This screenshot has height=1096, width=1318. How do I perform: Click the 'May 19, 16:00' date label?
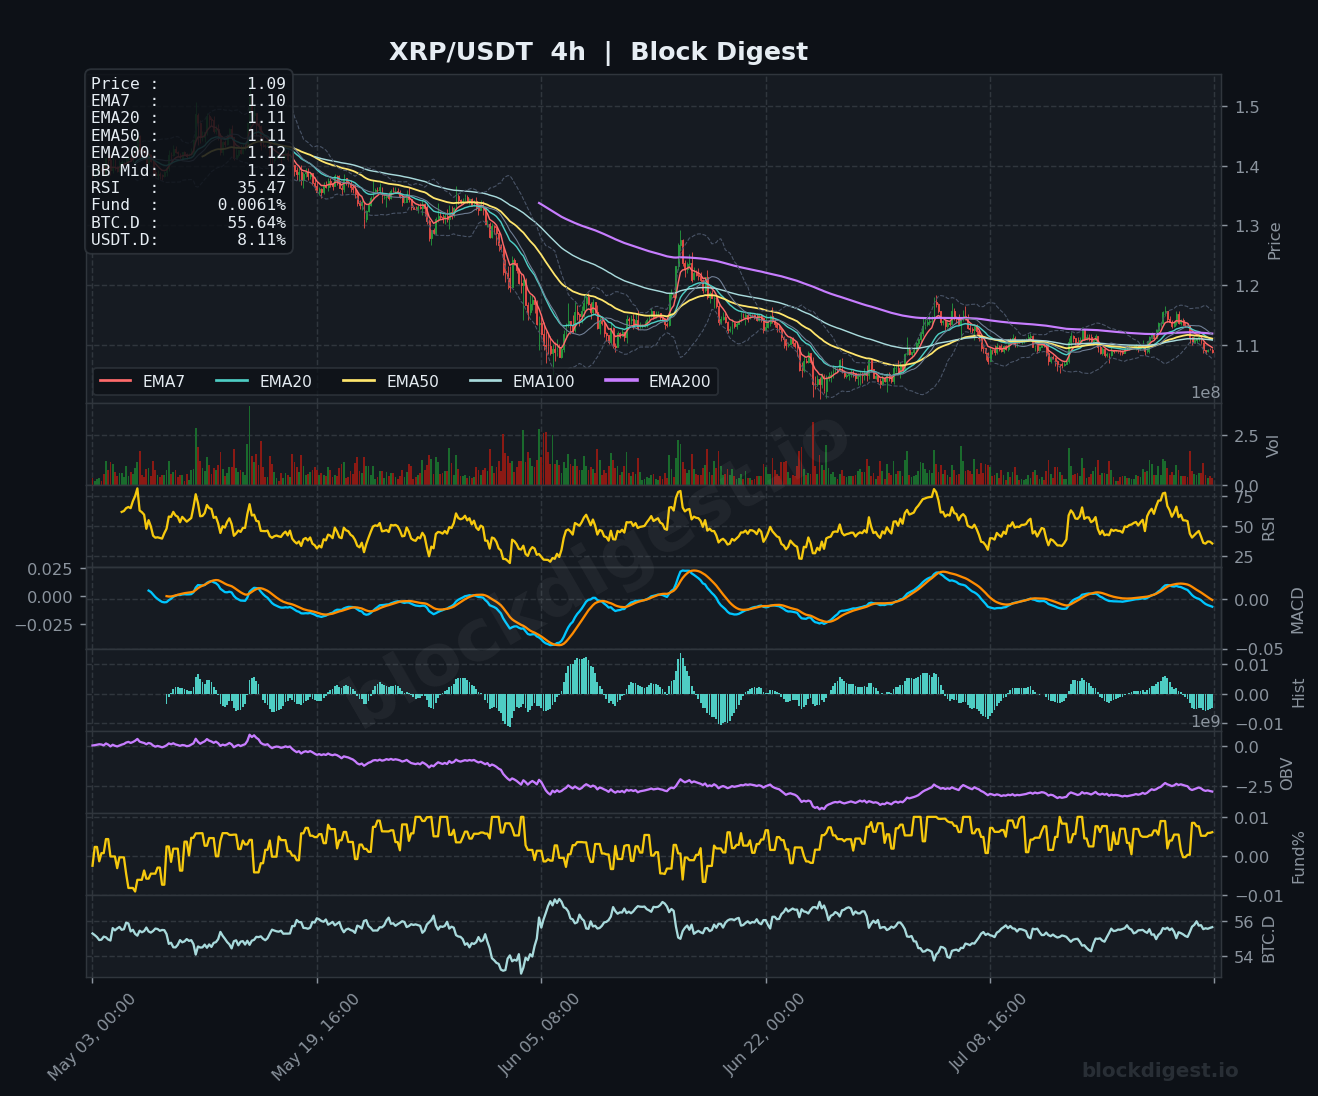coord(315,1037)
